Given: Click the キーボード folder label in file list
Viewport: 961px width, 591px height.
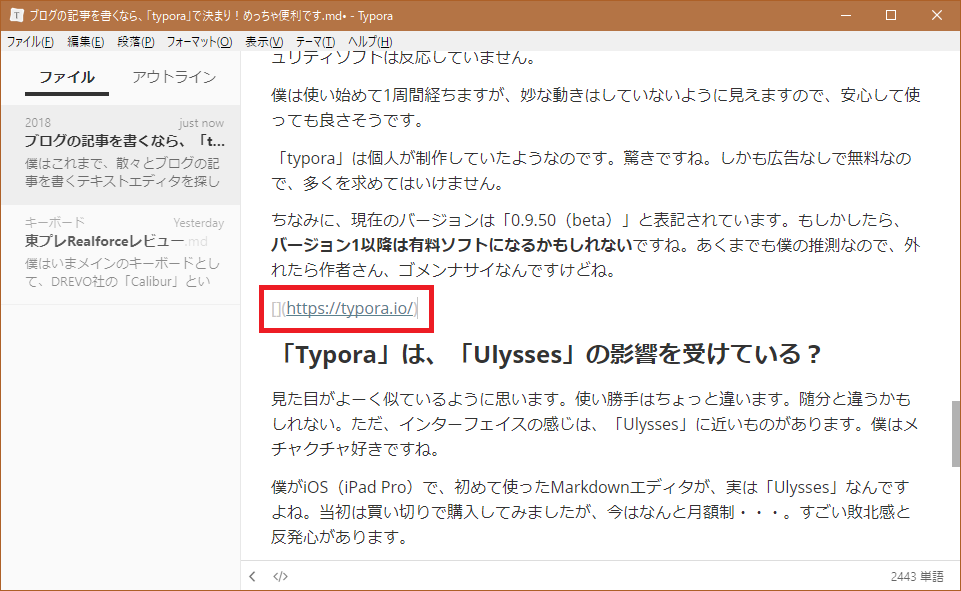Looking at the screenshot, I should [55, 222].
